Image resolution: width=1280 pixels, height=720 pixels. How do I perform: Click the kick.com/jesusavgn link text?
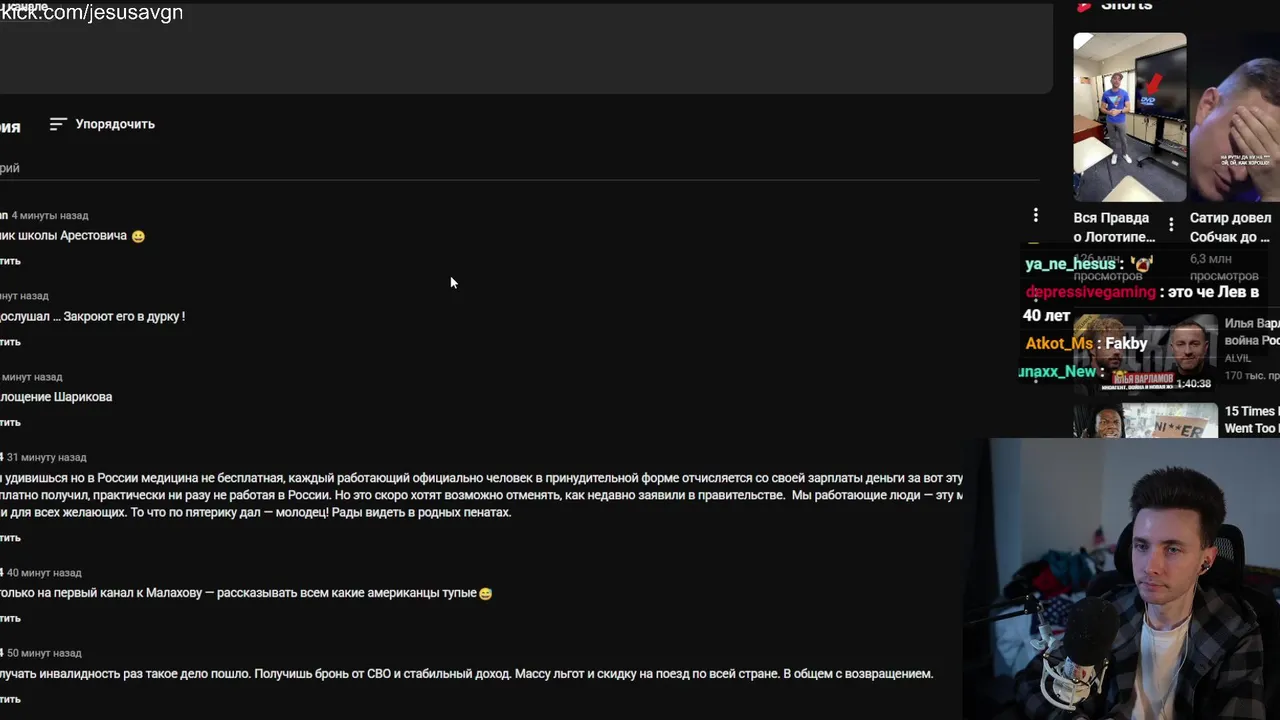click(91, 13)
